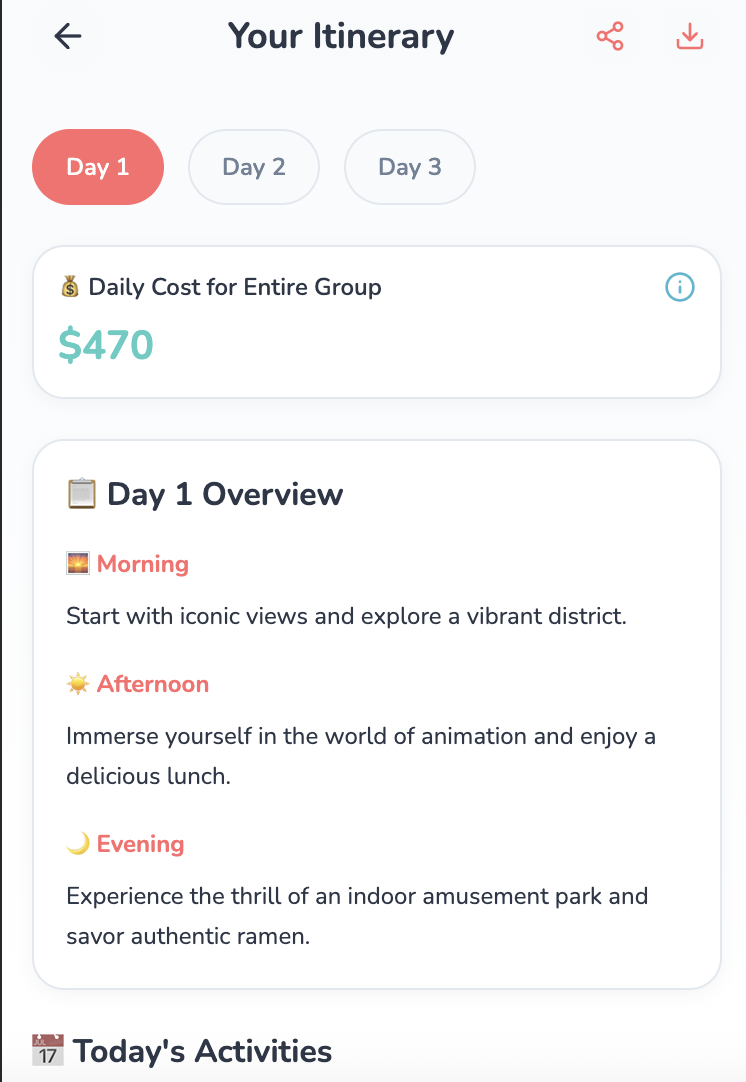The image size is (746, 1082).
Task: Go back using the left arrow icon
Action: [68, 37]
